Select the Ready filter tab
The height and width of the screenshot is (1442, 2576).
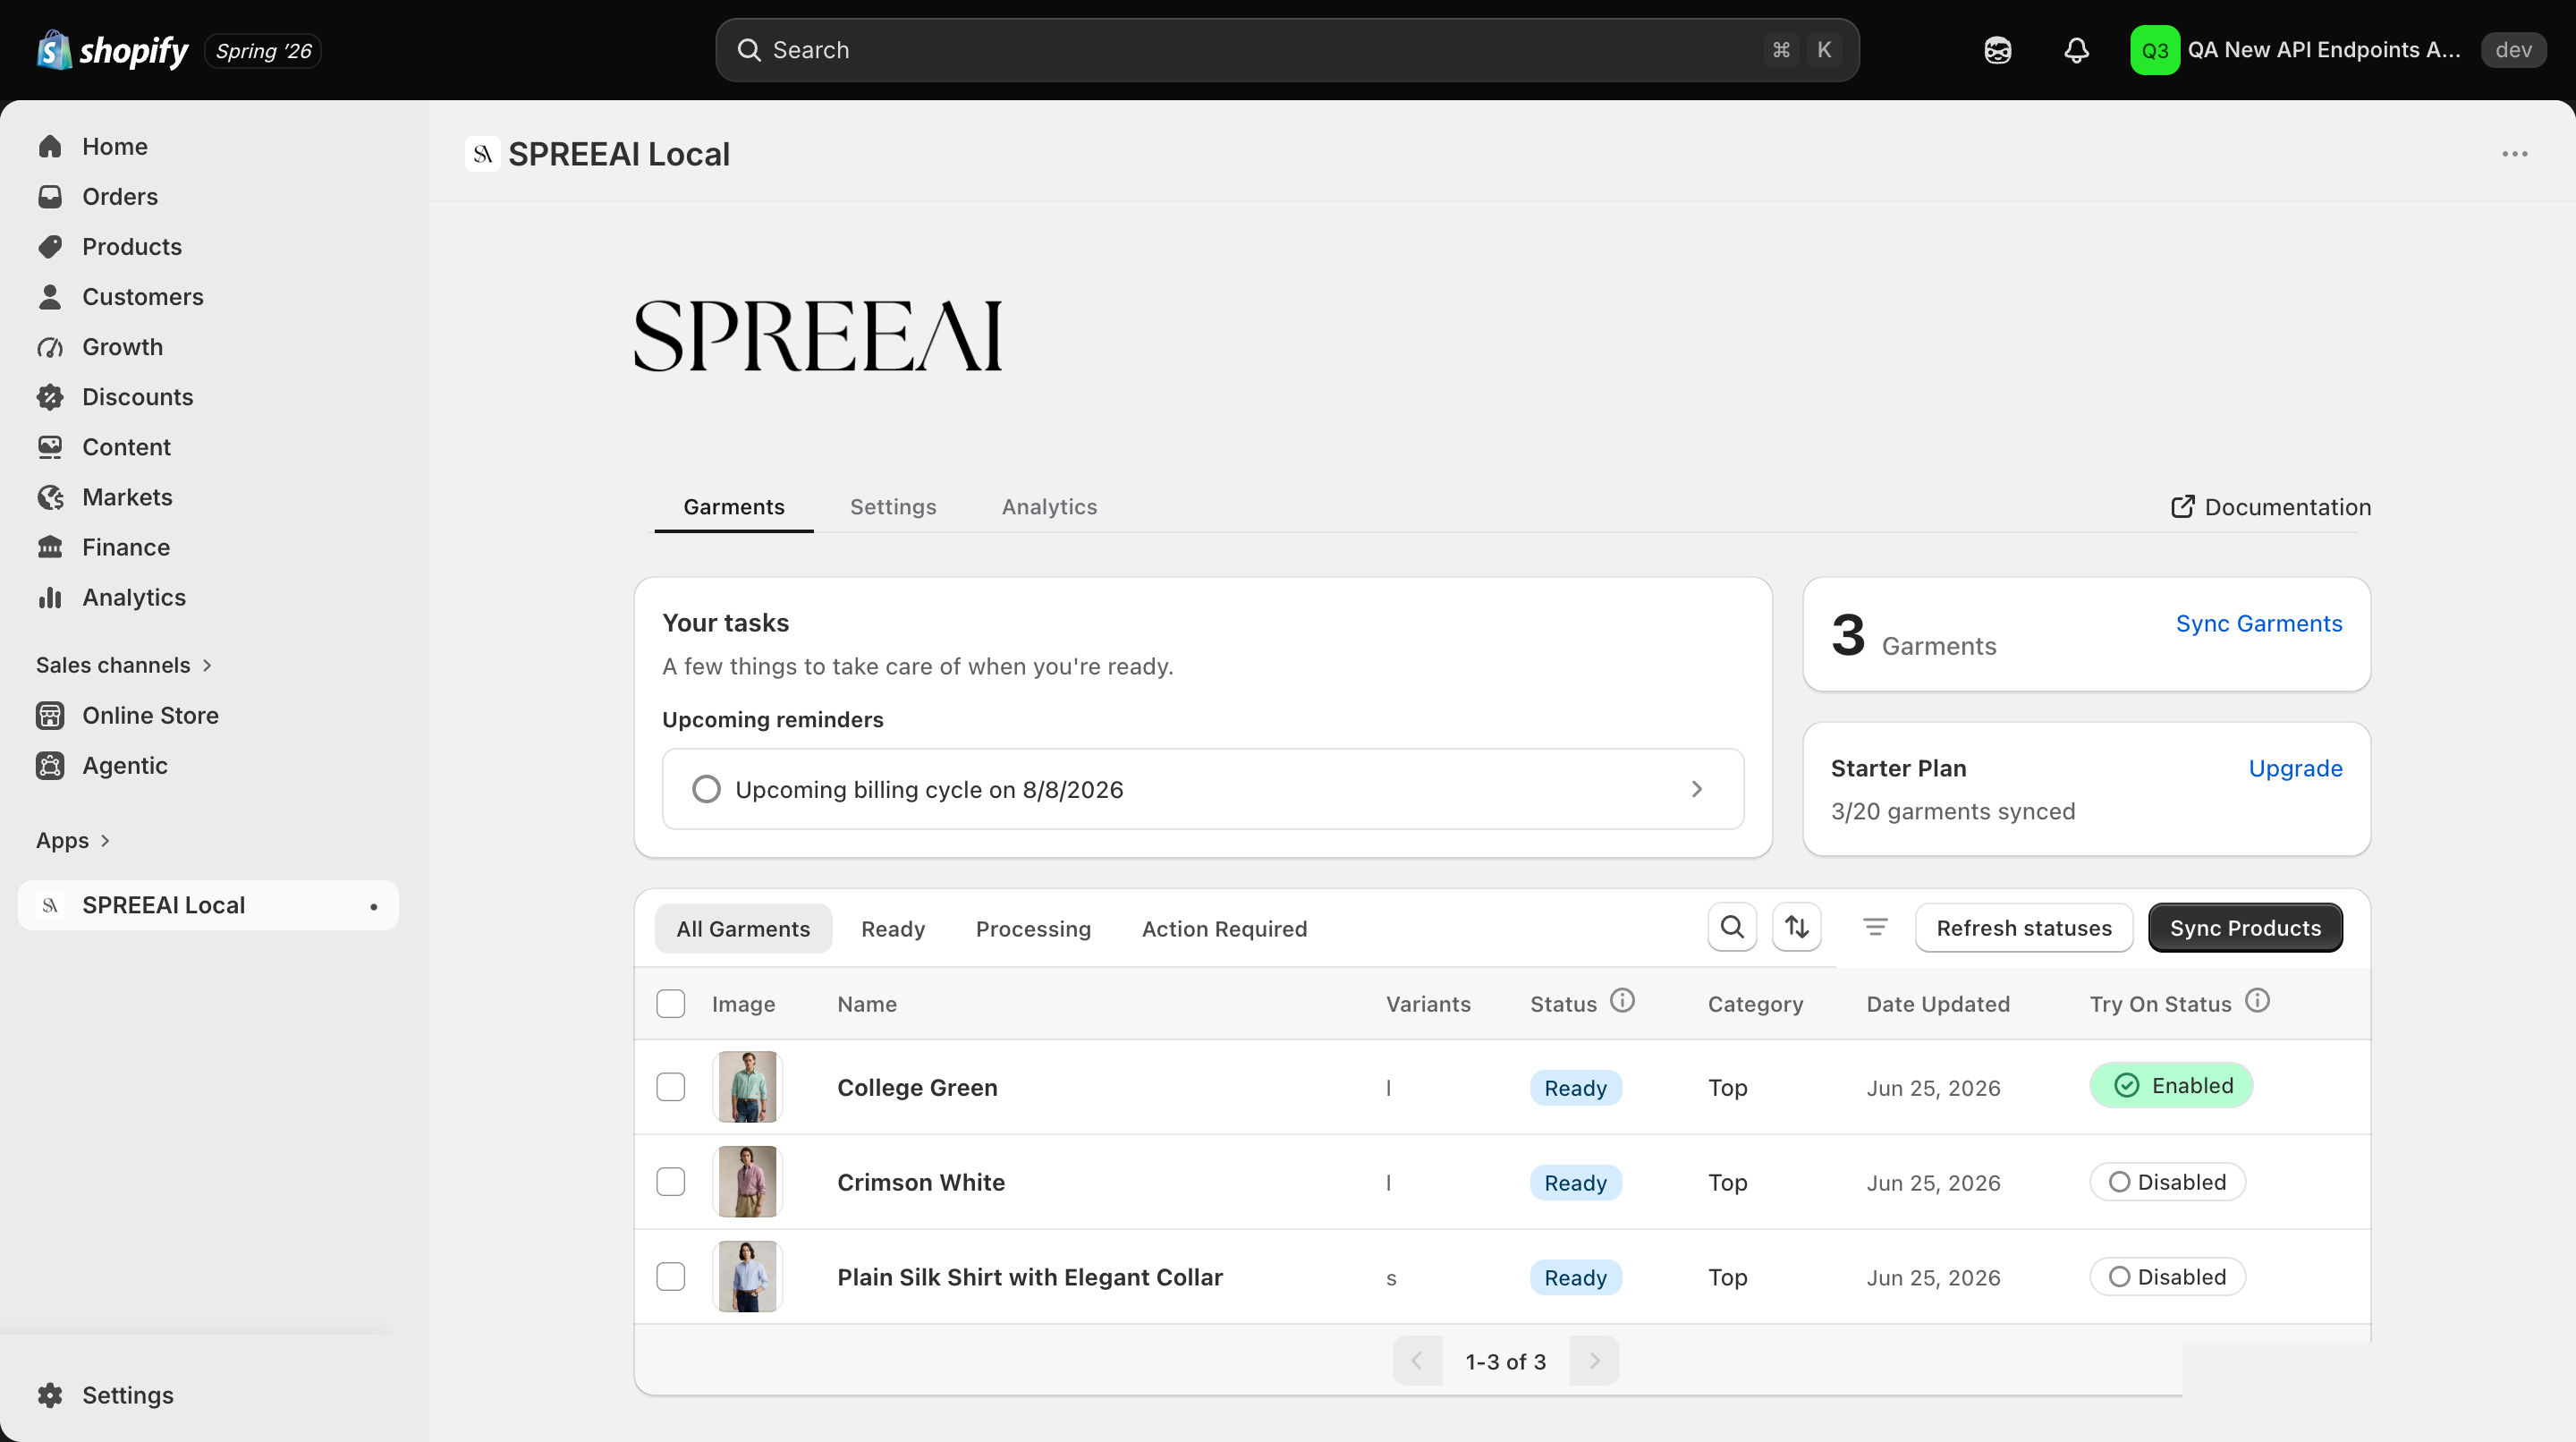click(x=893, y=929)
